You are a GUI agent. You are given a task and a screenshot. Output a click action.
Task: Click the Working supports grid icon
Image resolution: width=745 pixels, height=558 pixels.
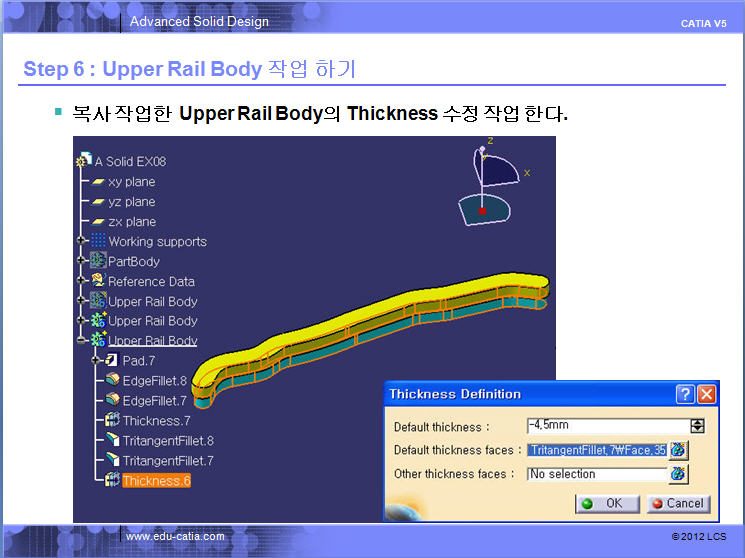click(x=98, y=241)
